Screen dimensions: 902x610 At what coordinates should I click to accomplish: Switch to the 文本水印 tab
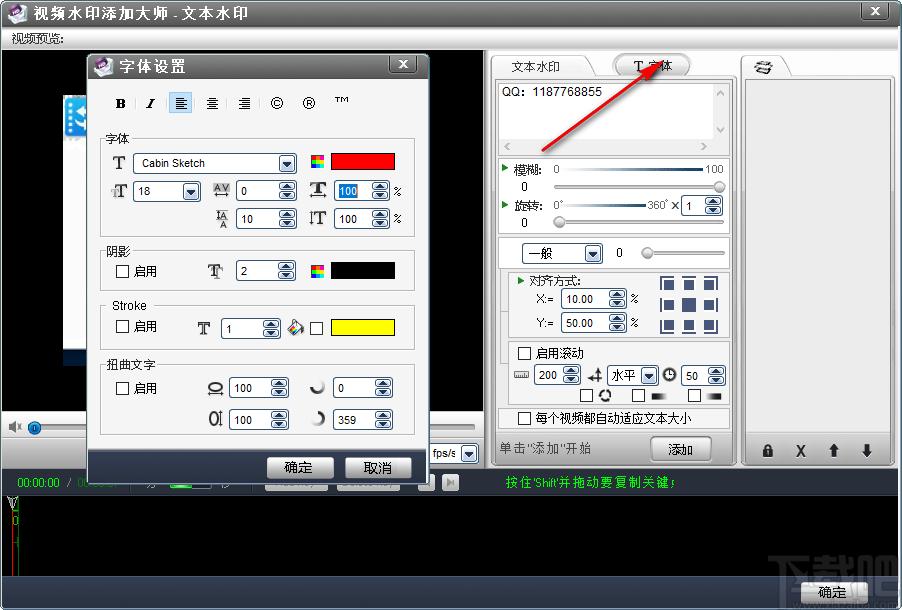click(x=536, y=67)
